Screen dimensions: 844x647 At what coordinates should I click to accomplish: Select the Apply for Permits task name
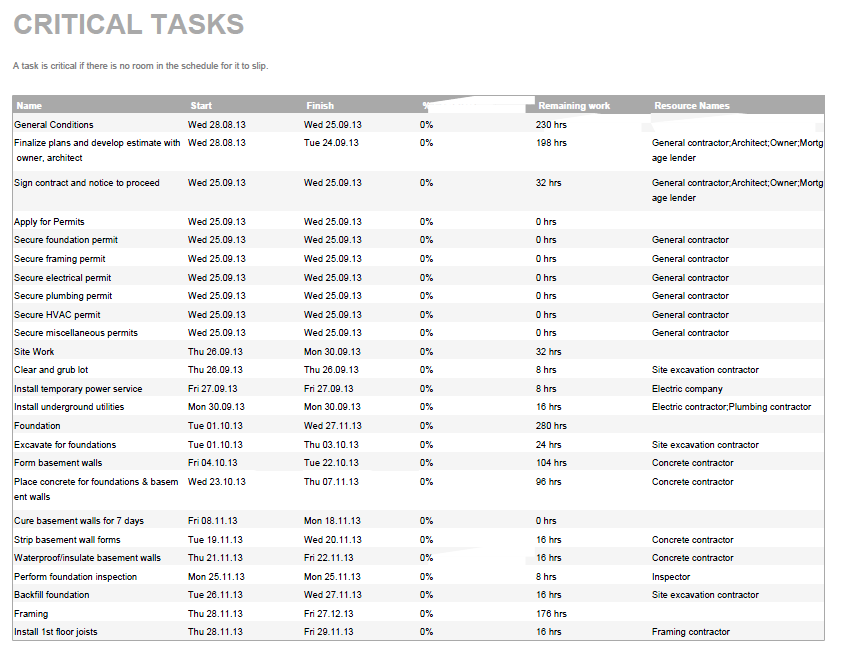pyautogui.click(x=47, y=222)
